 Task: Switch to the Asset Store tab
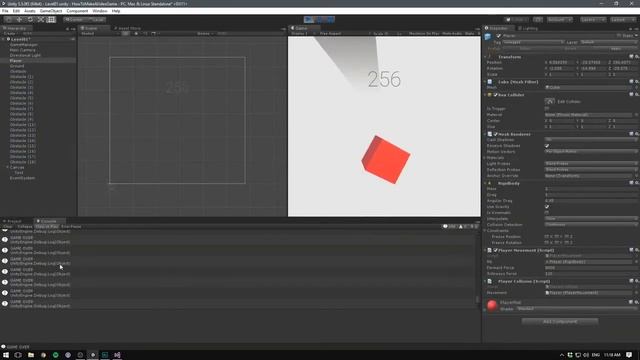coord(127,28)
